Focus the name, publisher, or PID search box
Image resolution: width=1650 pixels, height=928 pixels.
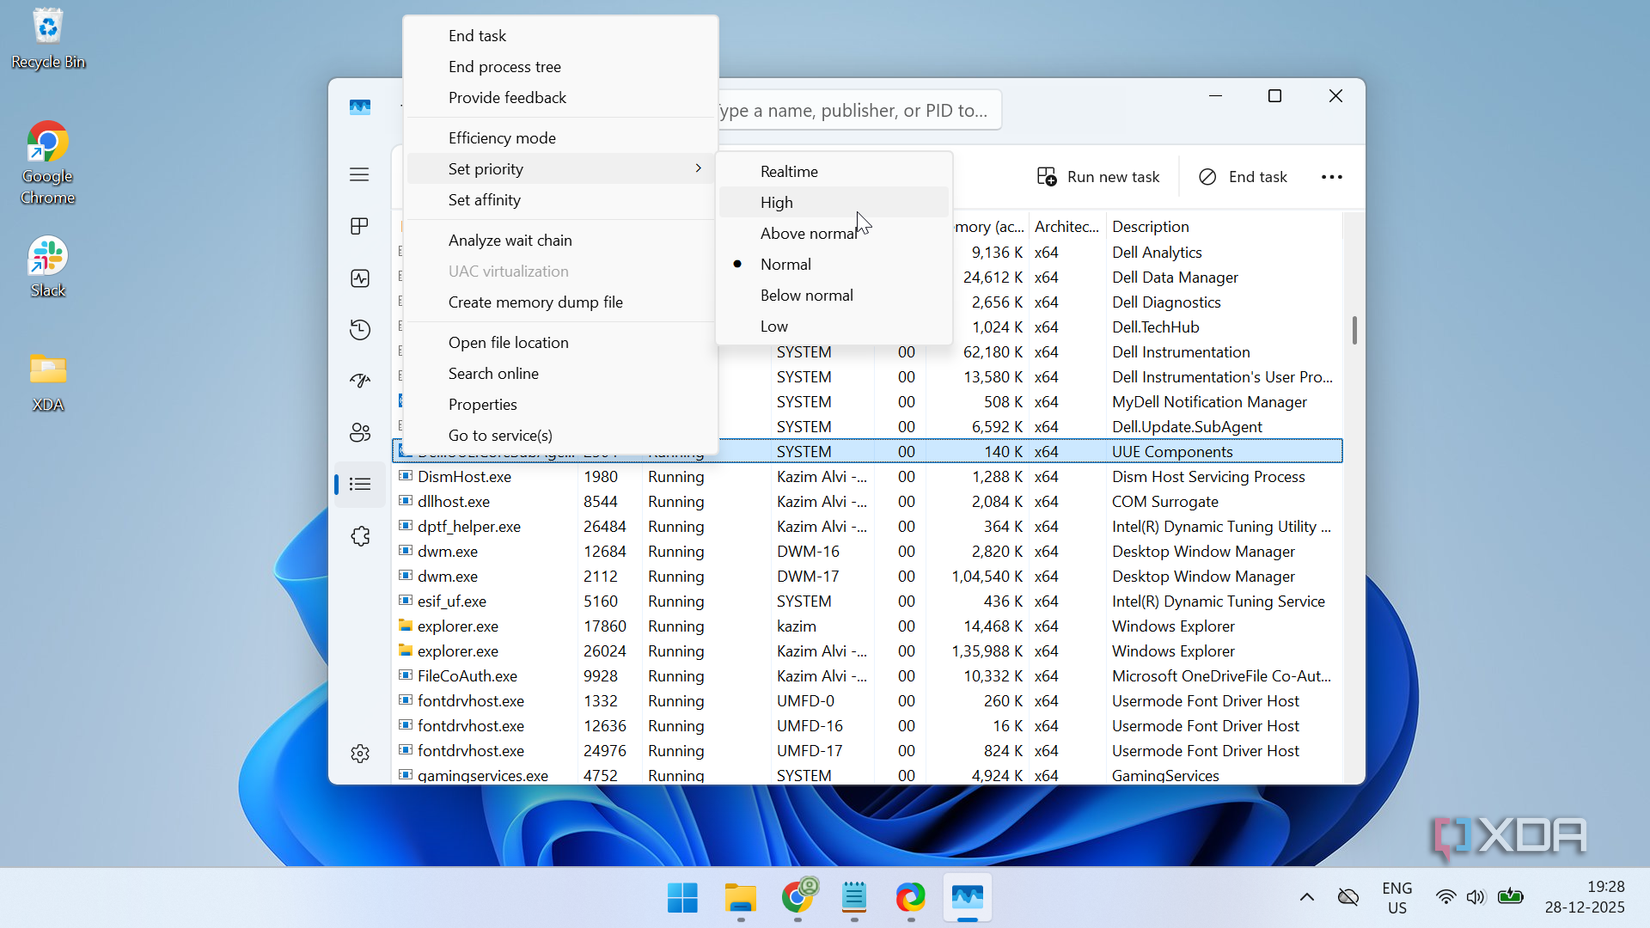858,110
